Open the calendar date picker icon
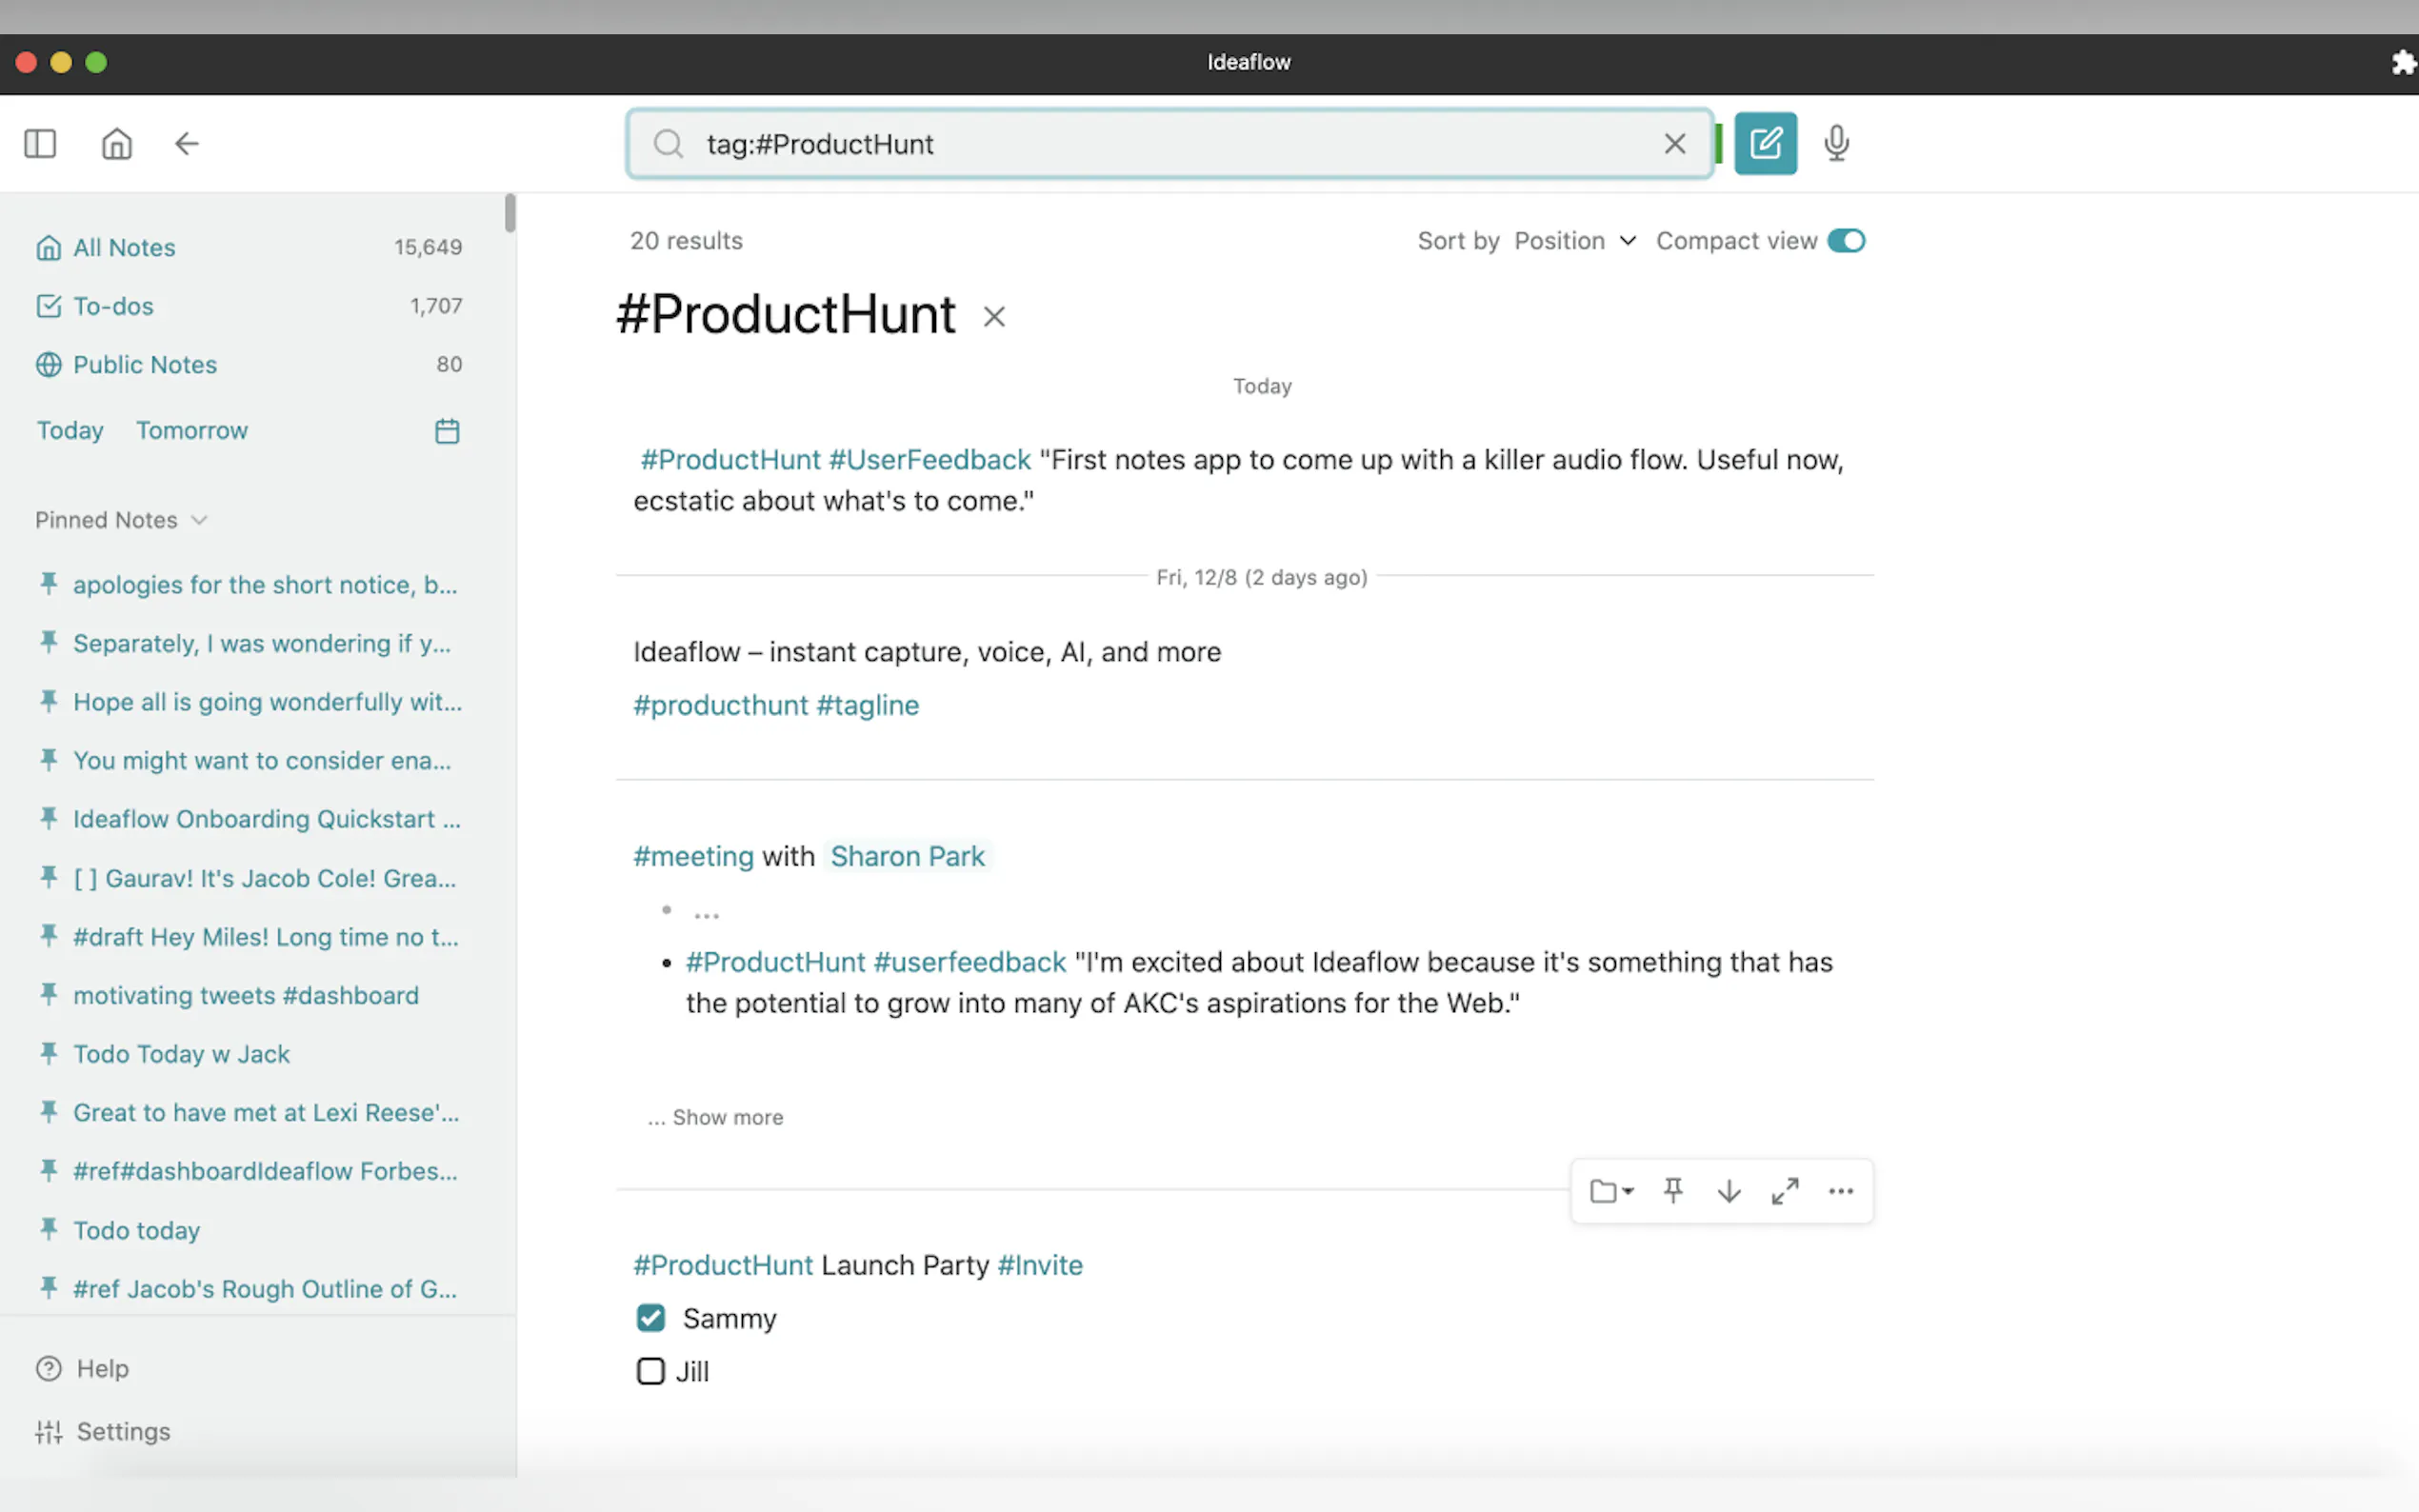The image size is (2419, 1512). pos(447,431)
